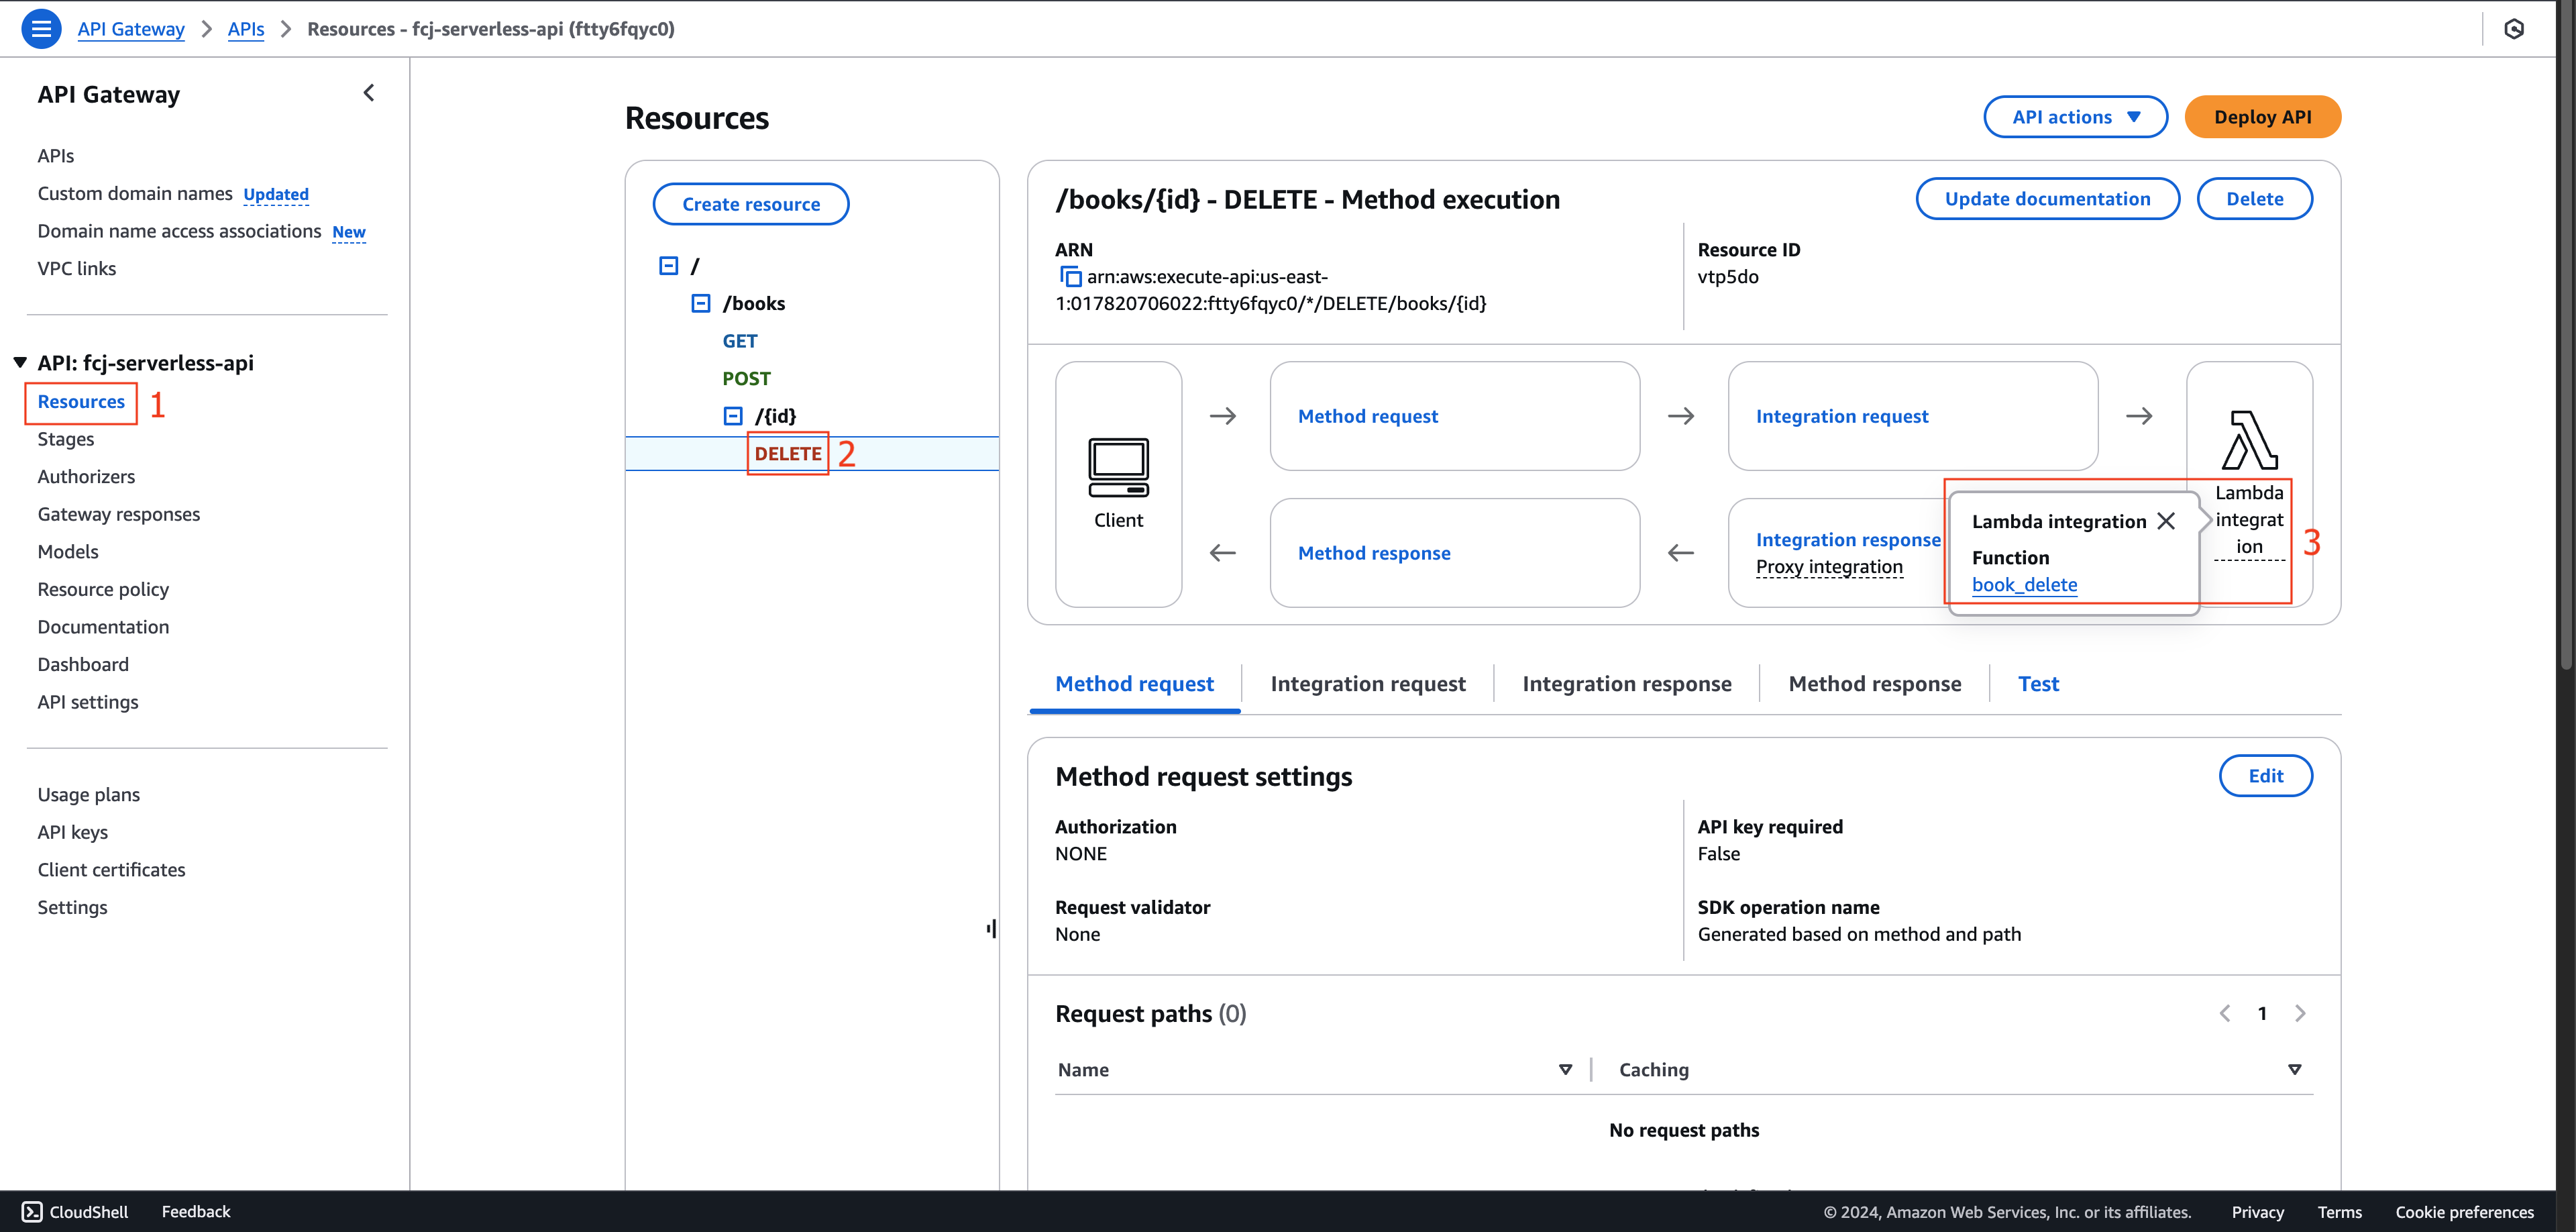Viewport: 2576px width, 1232px height.
Task: Collapse the /books resource node
Action: pos(701,303)
